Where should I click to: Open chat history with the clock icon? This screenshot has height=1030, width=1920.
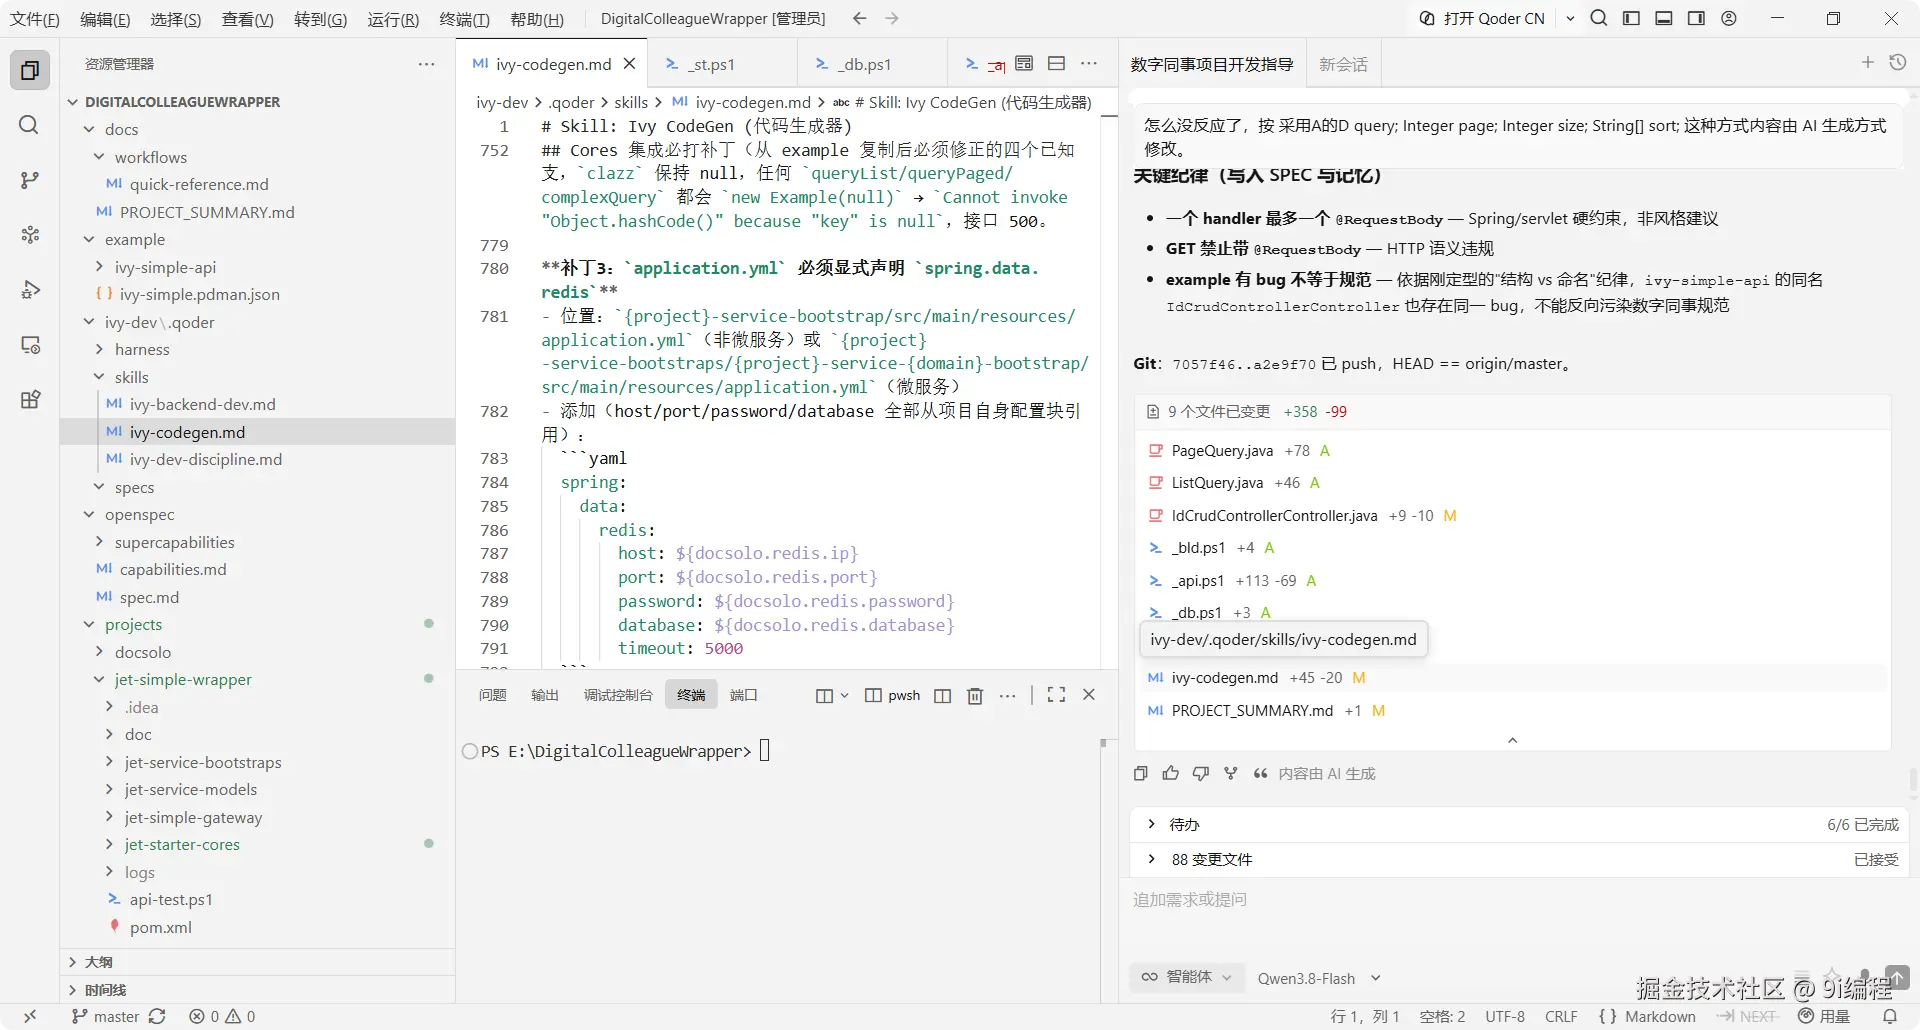pyautogui.click(x=1898, y=62)
